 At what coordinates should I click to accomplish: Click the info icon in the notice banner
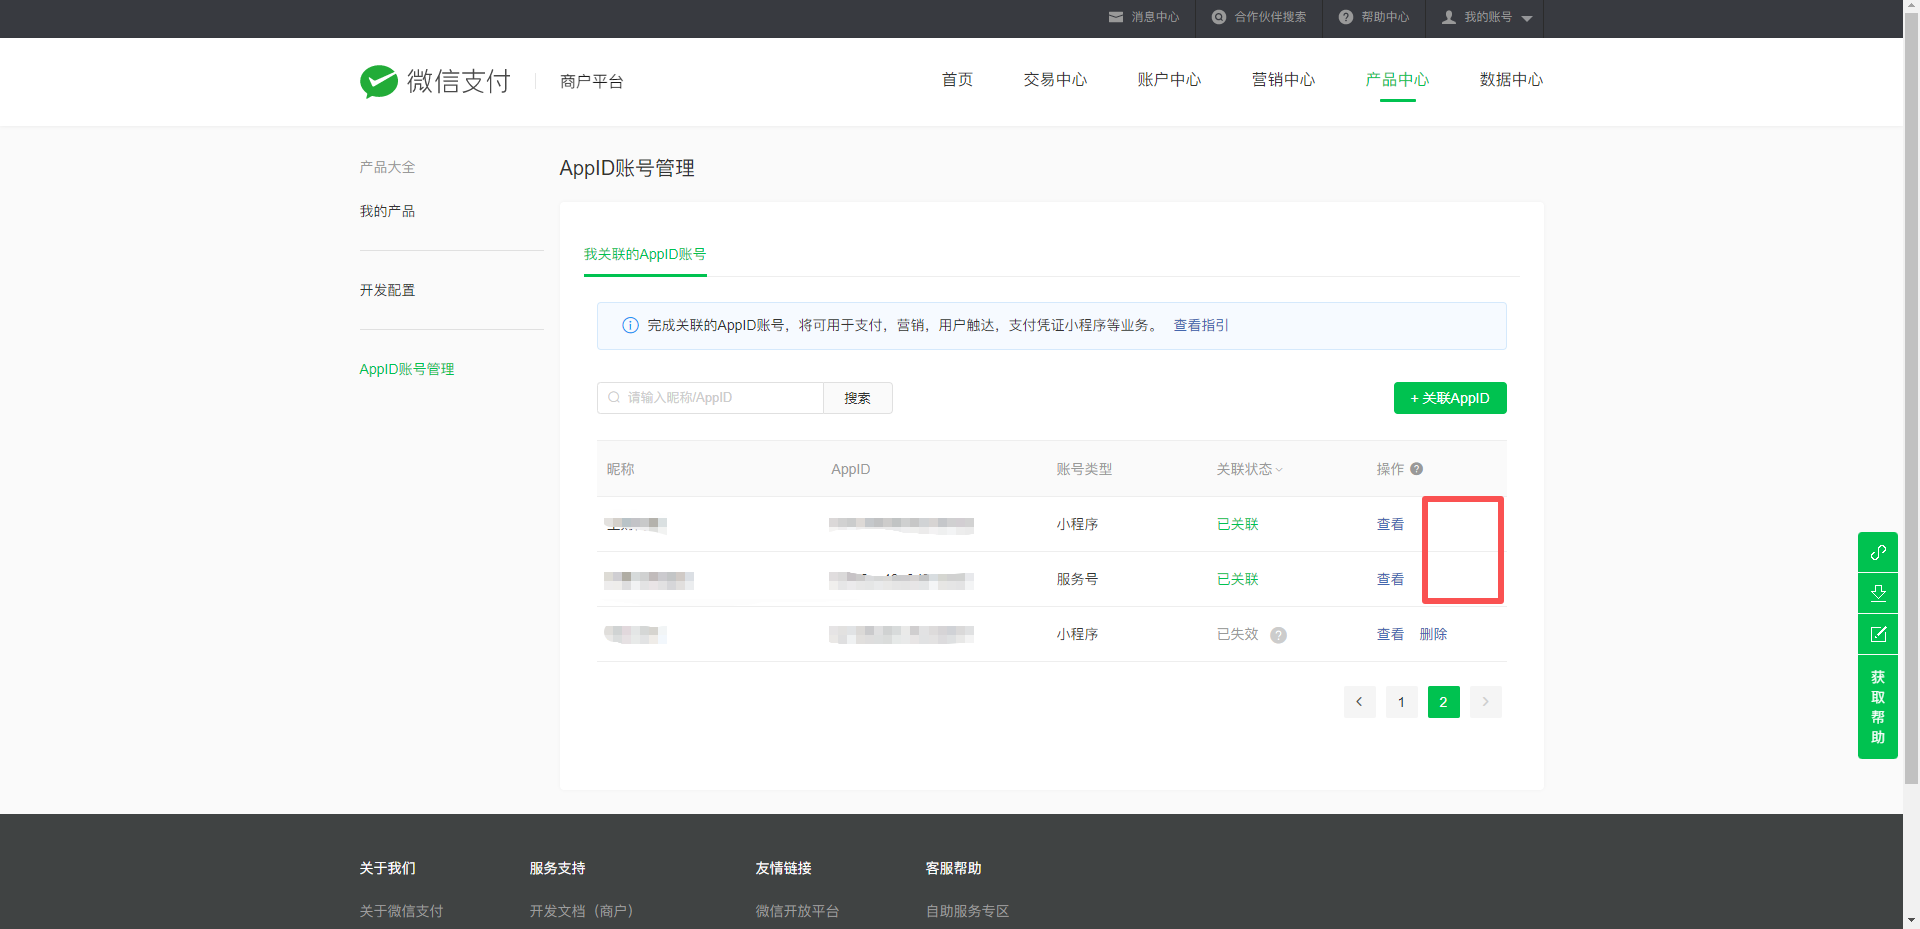coord(630,325)
